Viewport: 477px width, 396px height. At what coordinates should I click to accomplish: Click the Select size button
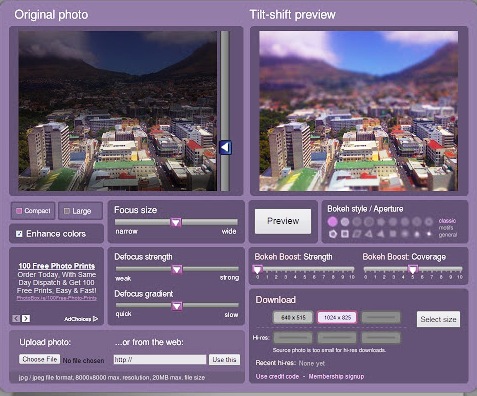(x=438, y=319)
